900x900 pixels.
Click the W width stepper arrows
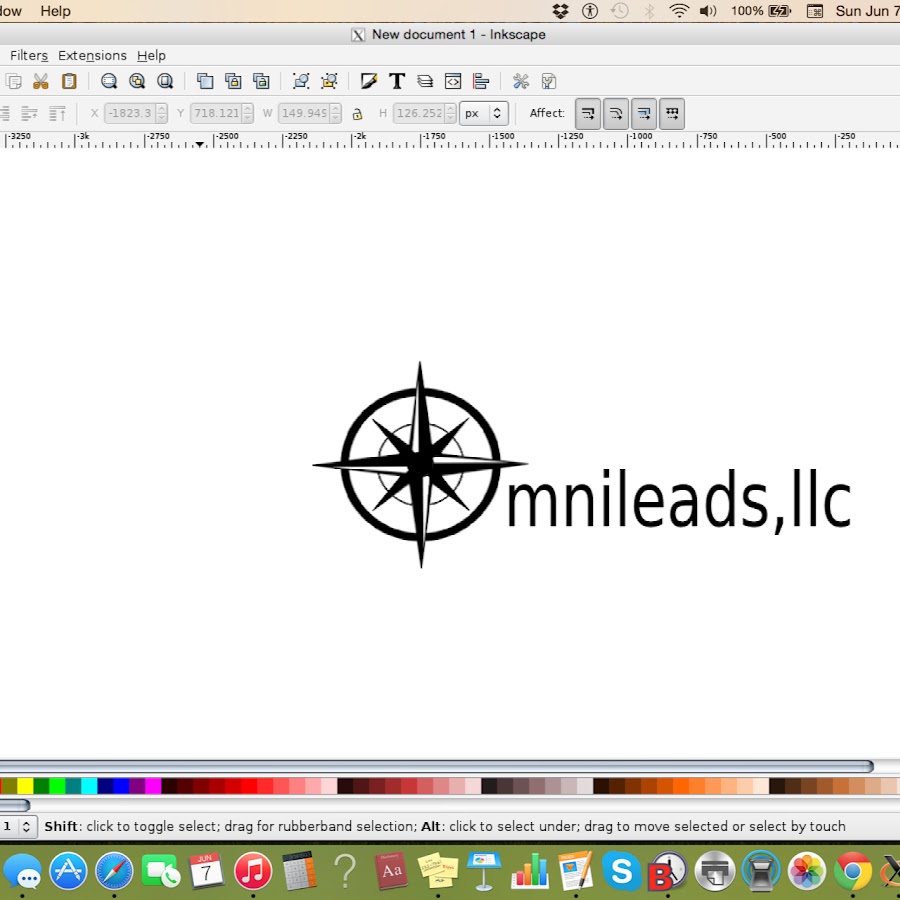coord(336,113)
